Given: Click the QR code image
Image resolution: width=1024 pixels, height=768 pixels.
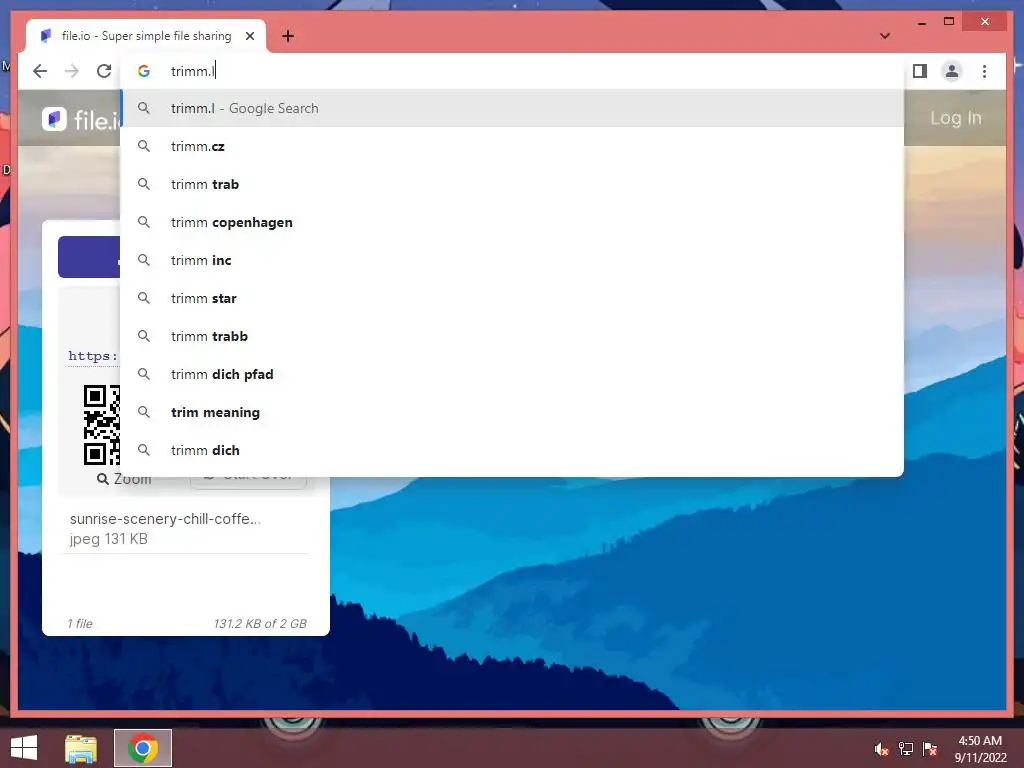Looking at the screenshot, I should coord(102,424).
